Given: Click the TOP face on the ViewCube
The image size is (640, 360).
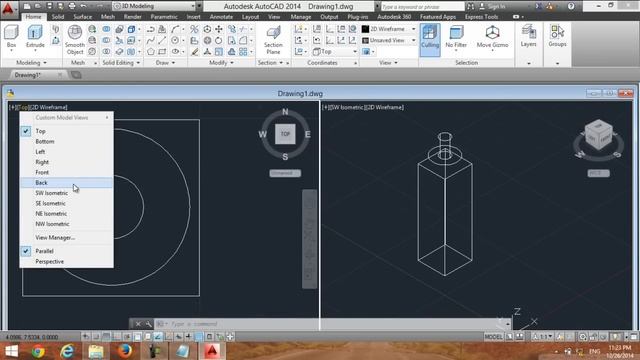Looking at the screenshot, I should click(x=285, y=134).
